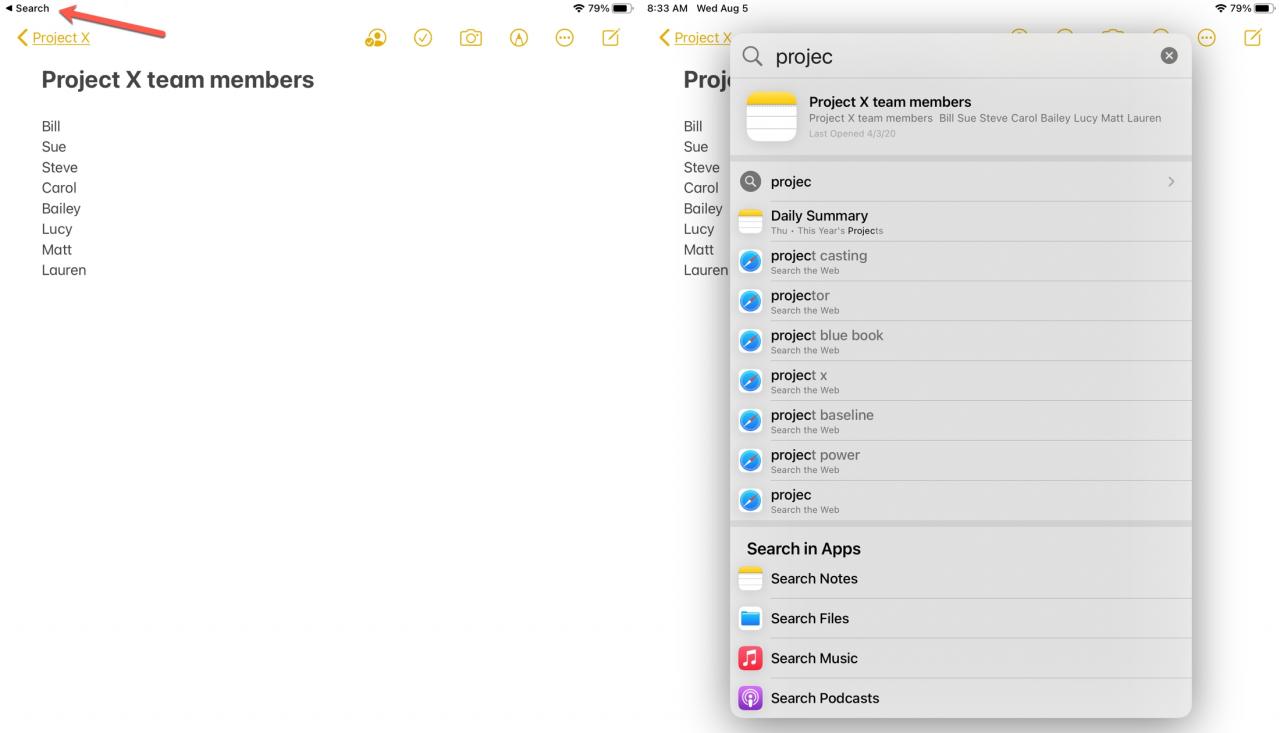Tap Search Notes in Search in Apps
The height and width of the screenshot is (733, 1280).
(x=961, y=579)
